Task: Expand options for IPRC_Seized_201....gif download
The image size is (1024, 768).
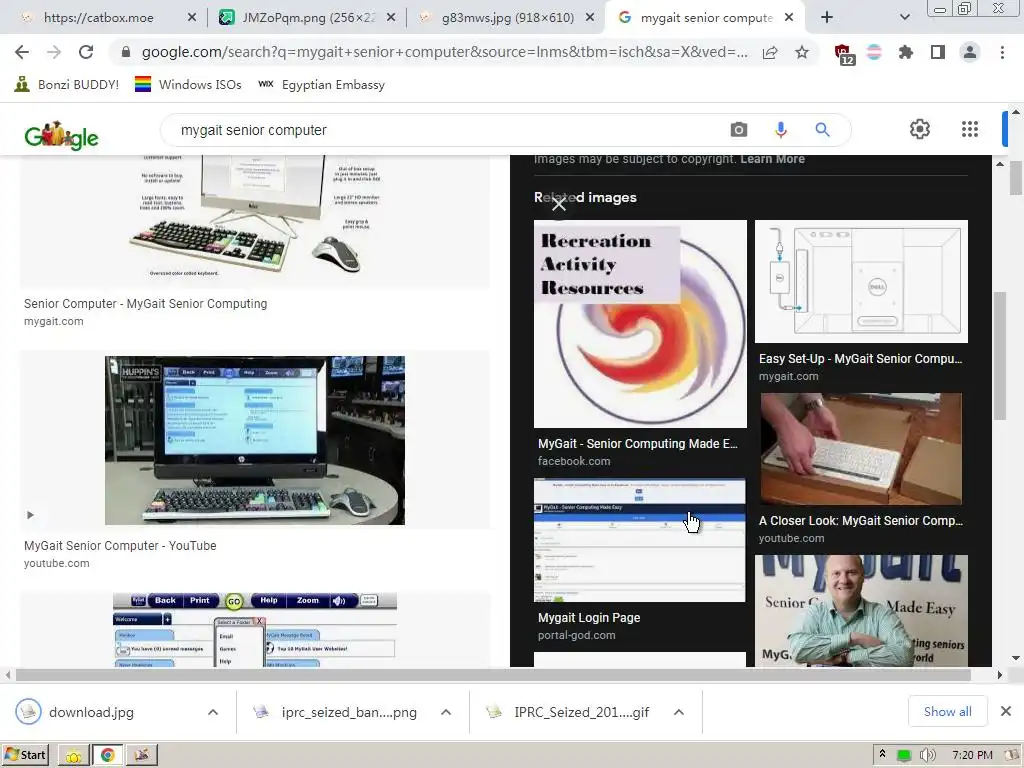Action: [679, 712]
